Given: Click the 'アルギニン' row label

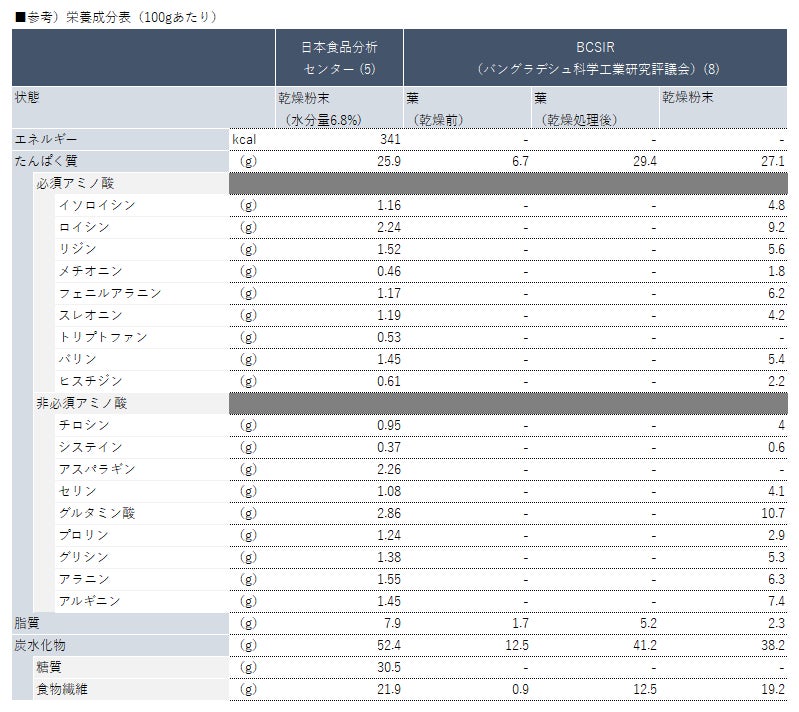Looking at the screenshot, I should [x=90, y=601].
